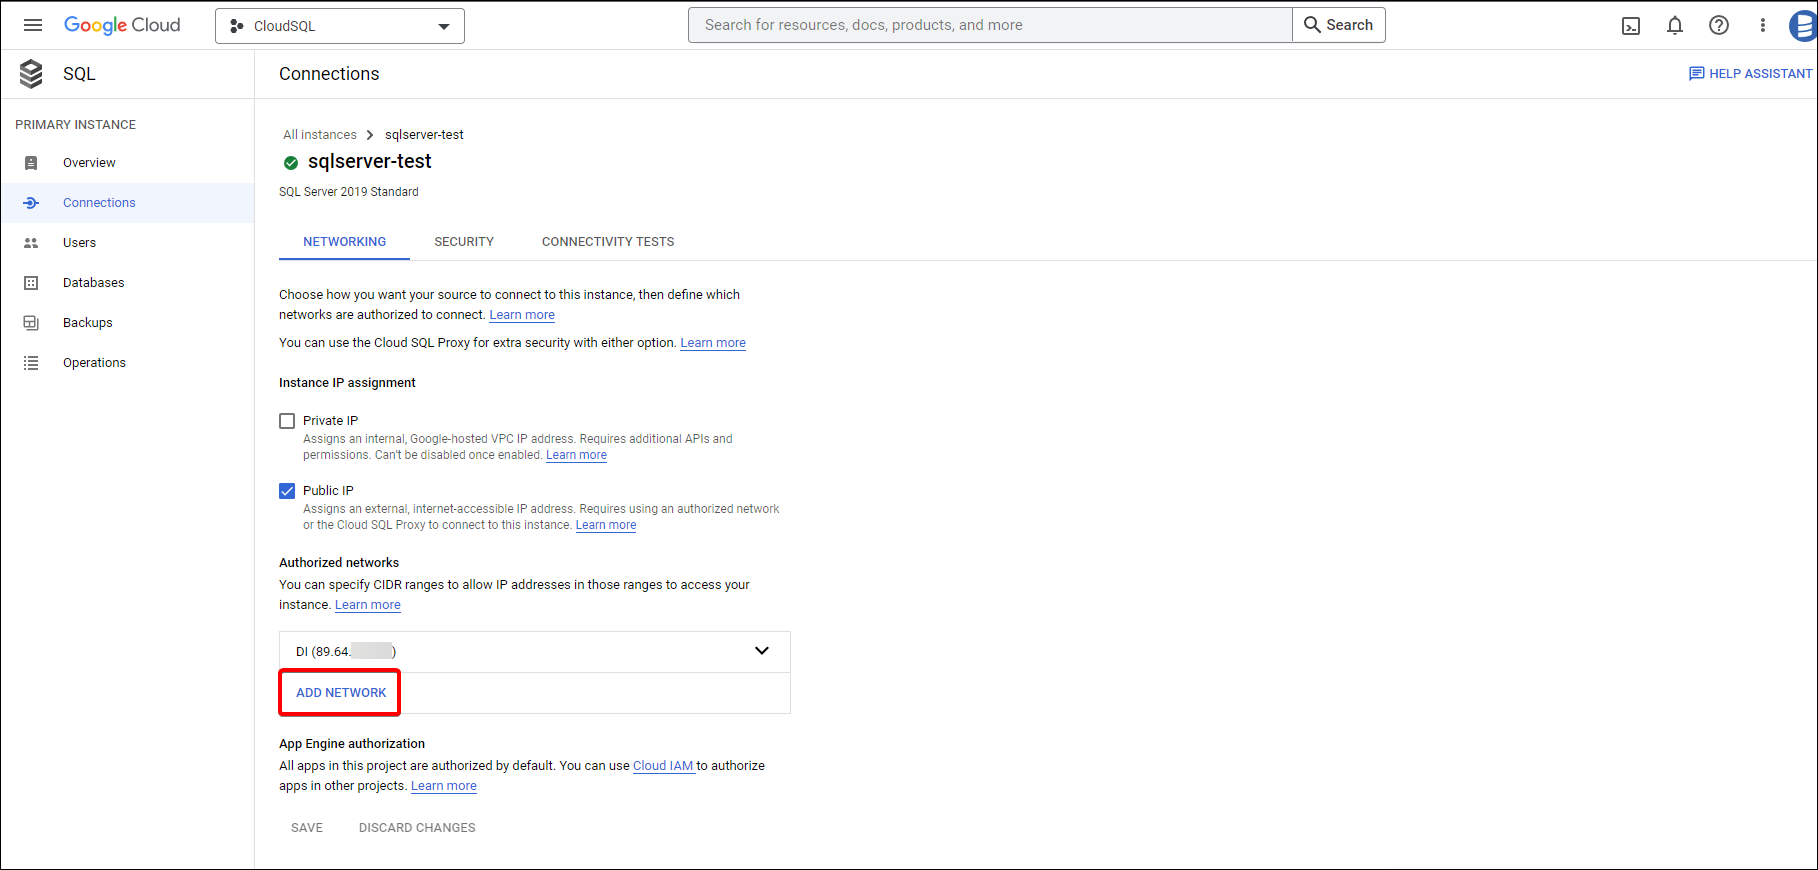Enable the Private IP checkbox
1818x870 pixels.
point(287,421)
